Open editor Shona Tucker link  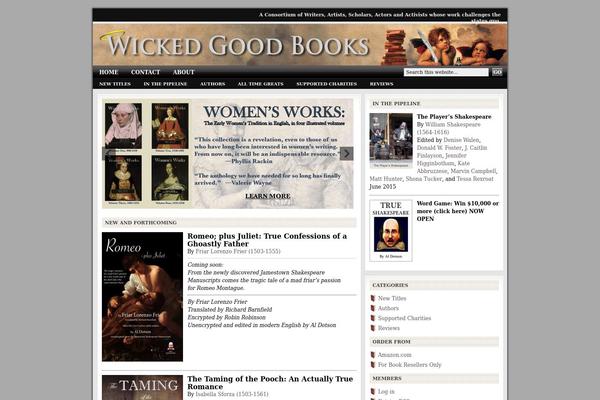[x=424, y=179]
